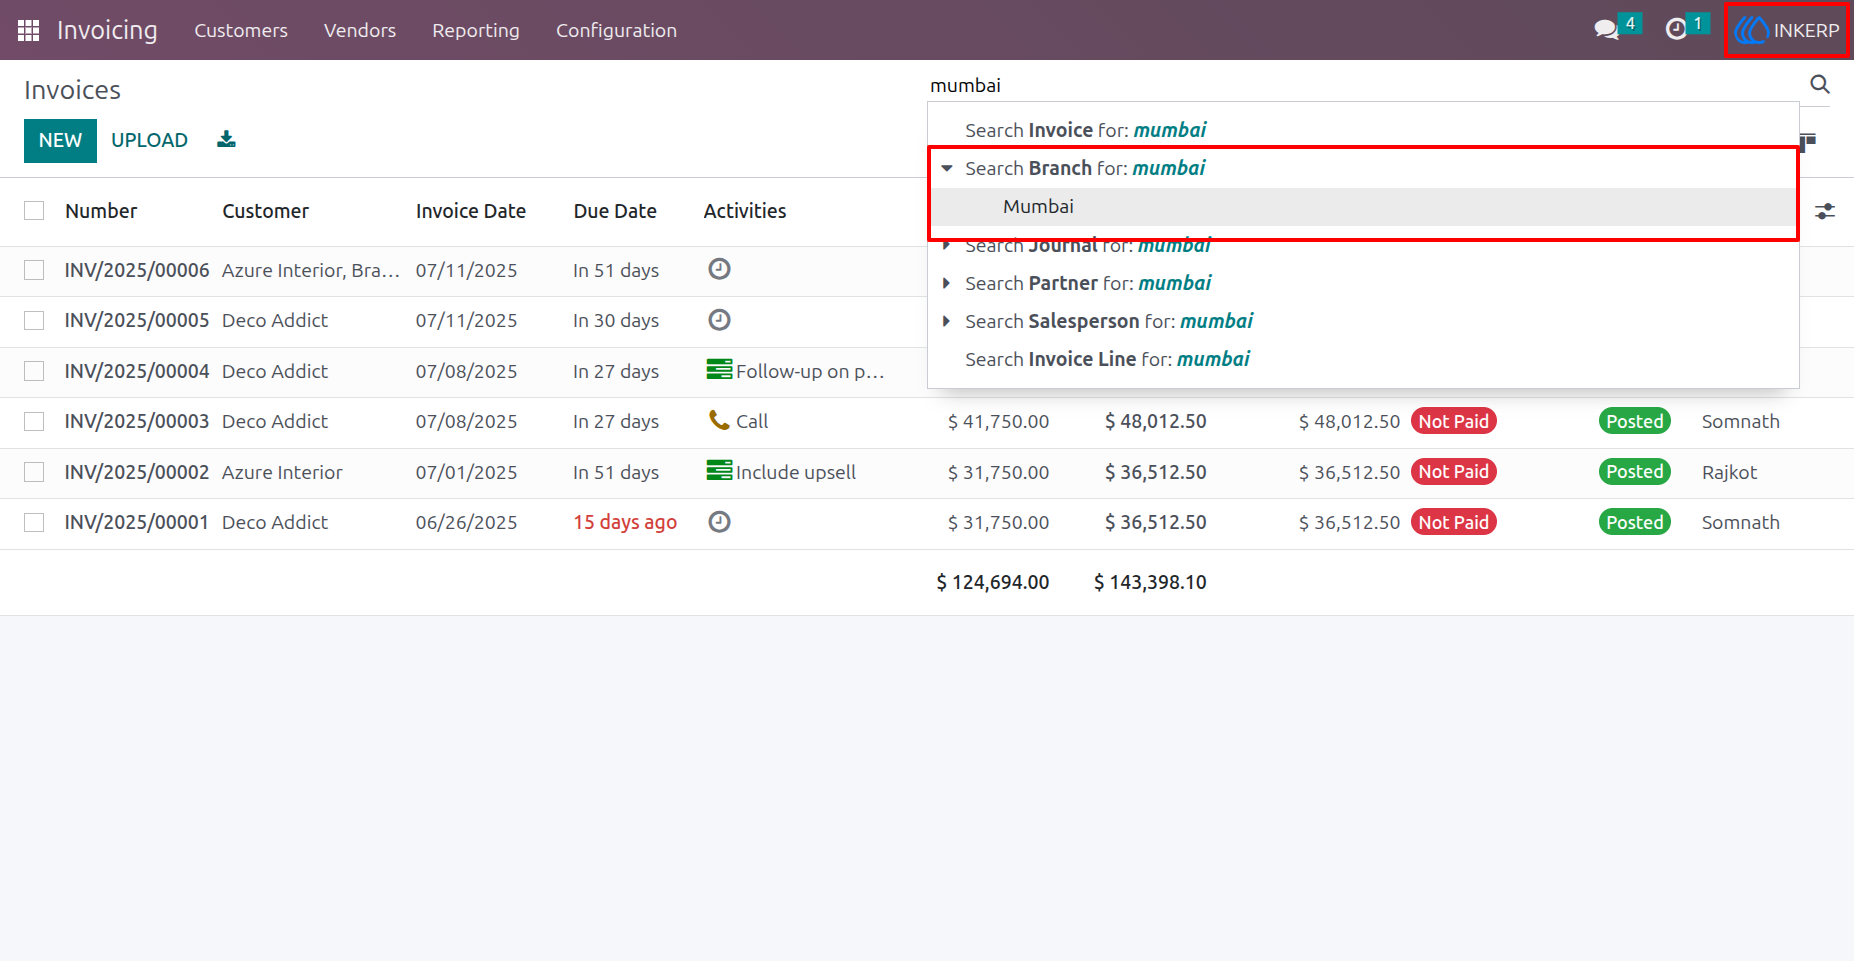Sort by Invoice Date column header

click(x=470, y=211)
